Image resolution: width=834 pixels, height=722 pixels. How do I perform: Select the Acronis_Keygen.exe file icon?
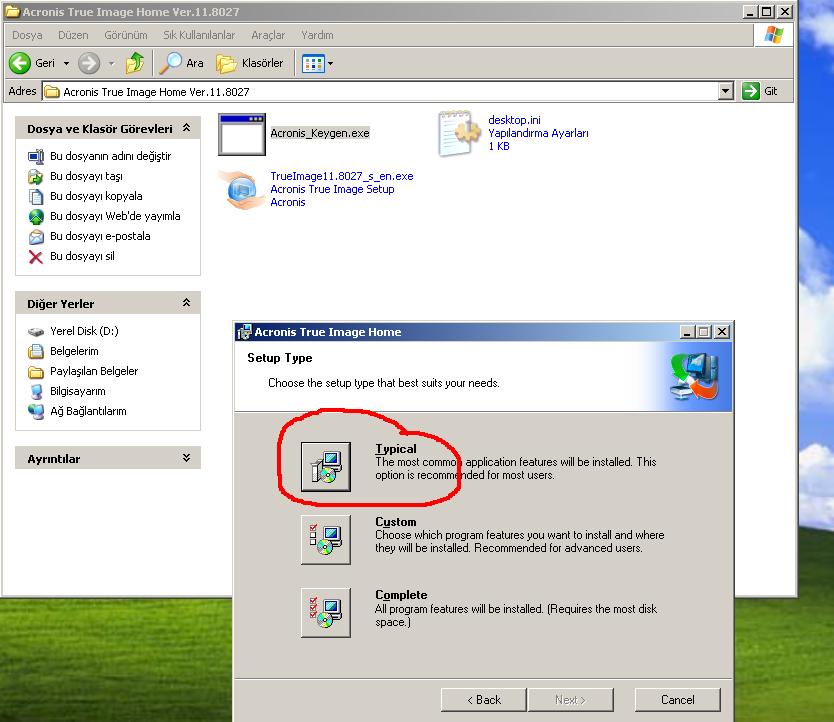[x=241, y=135]
